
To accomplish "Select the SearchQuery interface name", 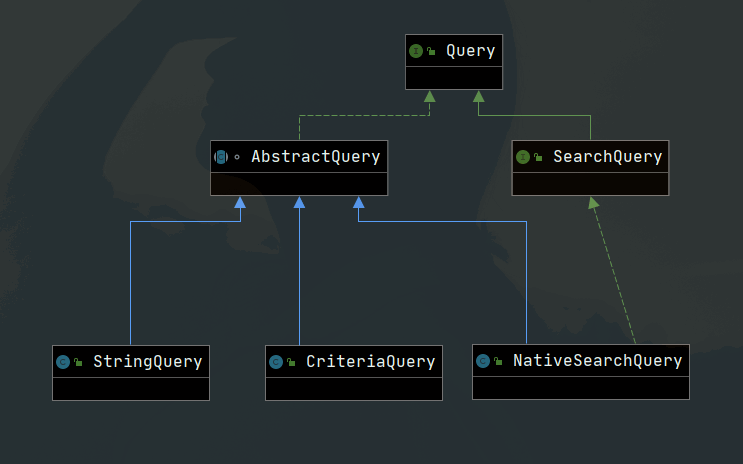I will click(607, 156).
